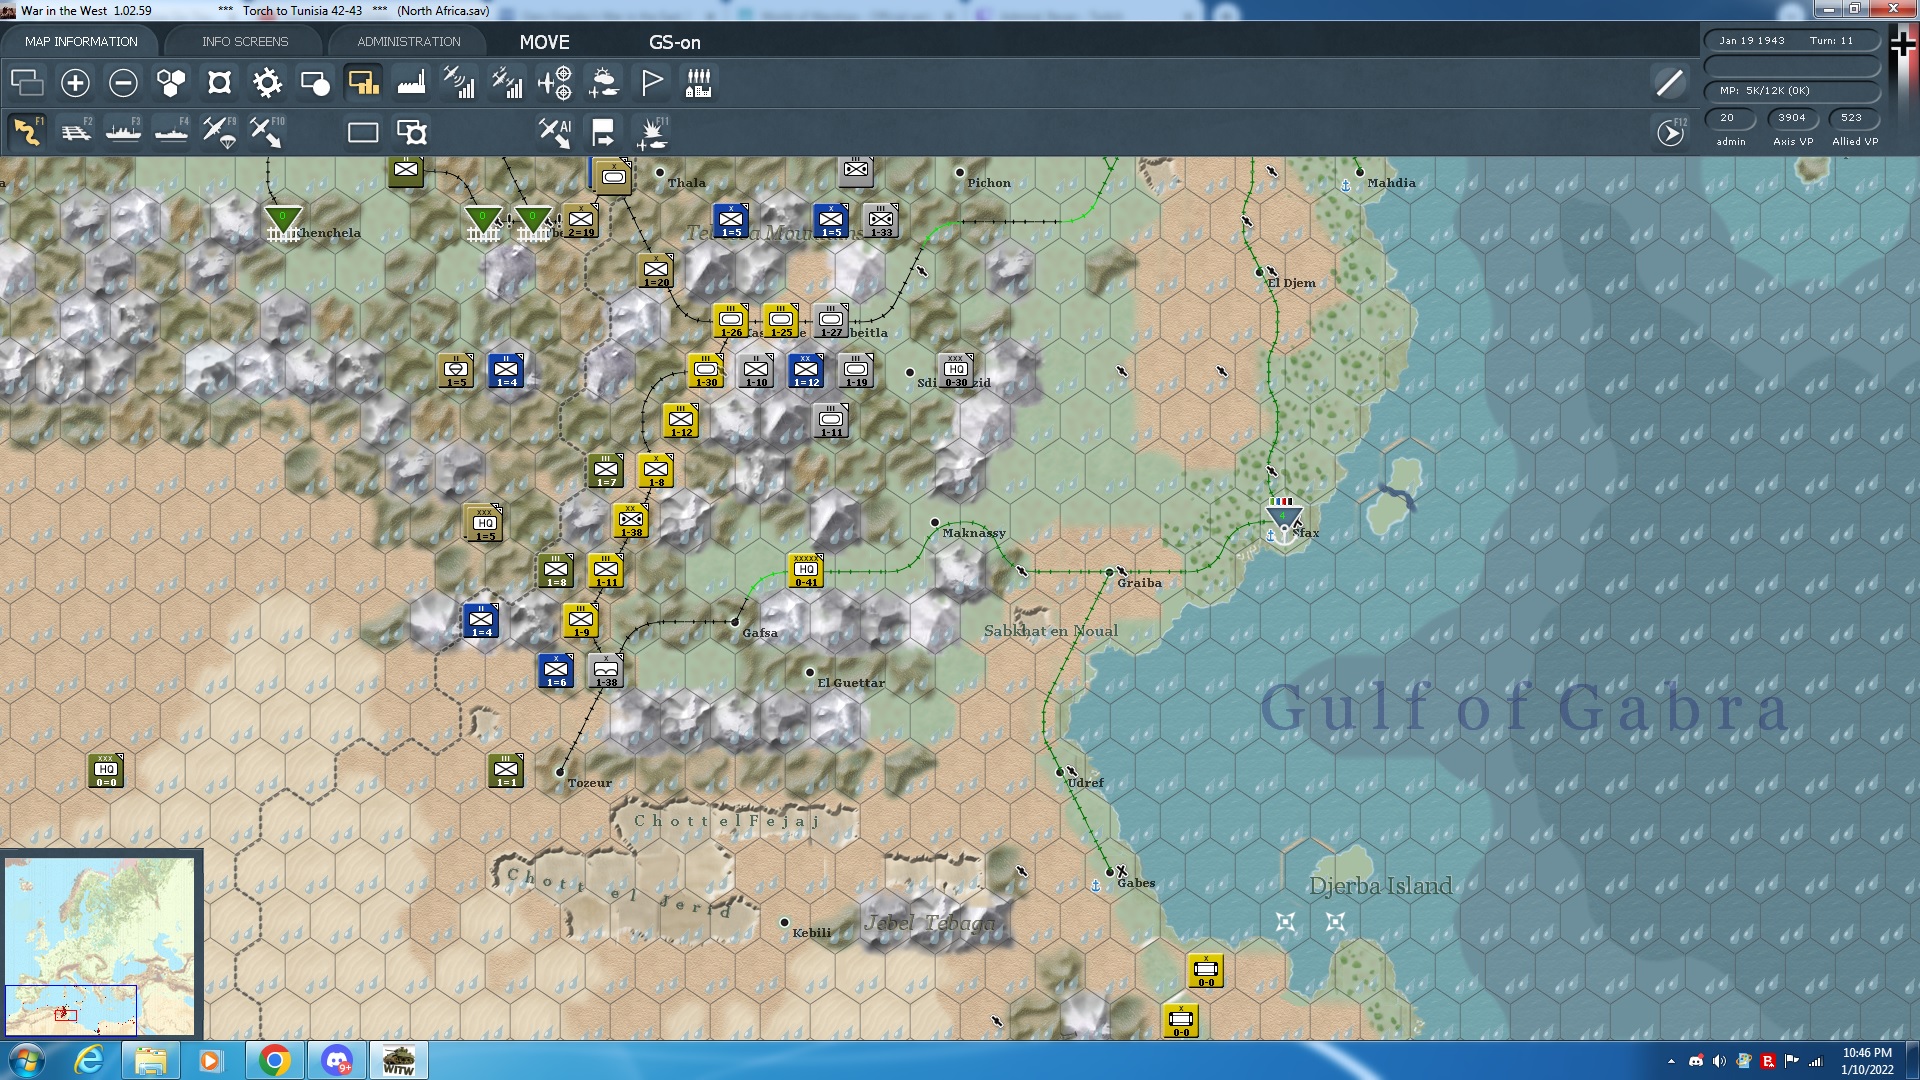
Task: Click the WITW game taskbar button
Action: click(399, 1060)
